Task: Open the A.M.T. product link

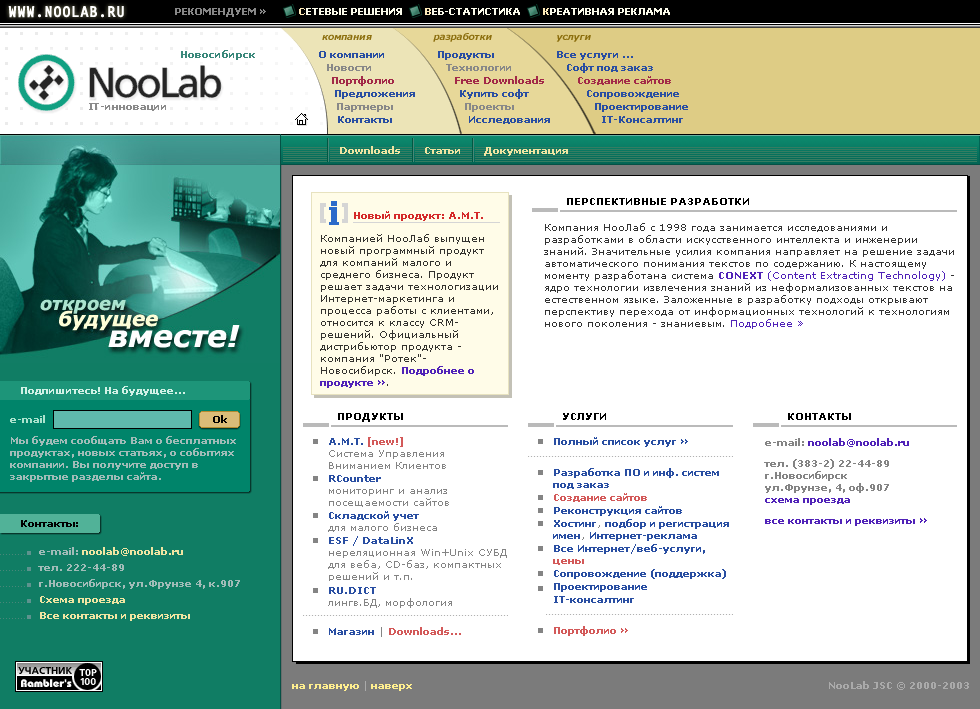Action: coord(346,441)
